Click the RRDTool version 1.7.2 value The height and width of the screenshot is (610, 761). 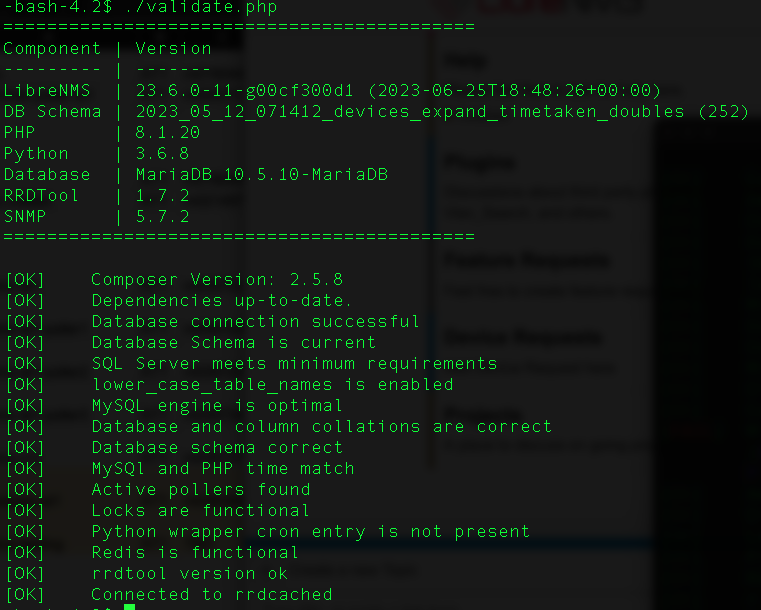[x=162, y=195]
